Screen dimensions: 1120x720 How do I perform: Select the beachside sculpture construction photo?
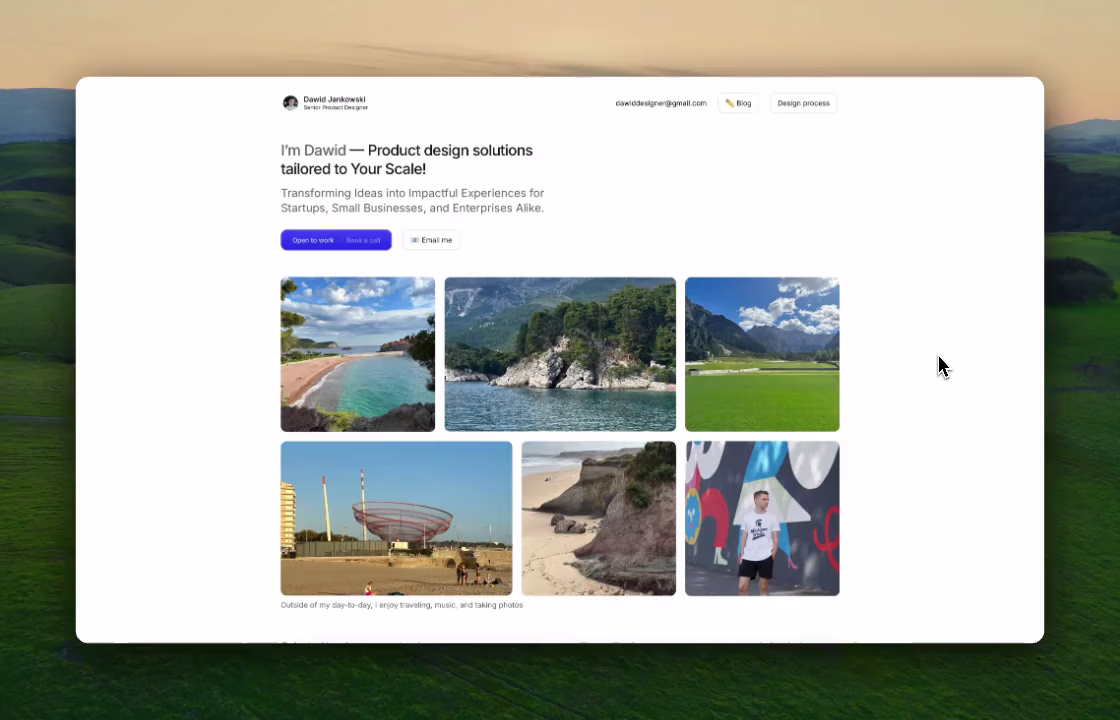coord(396,518)
